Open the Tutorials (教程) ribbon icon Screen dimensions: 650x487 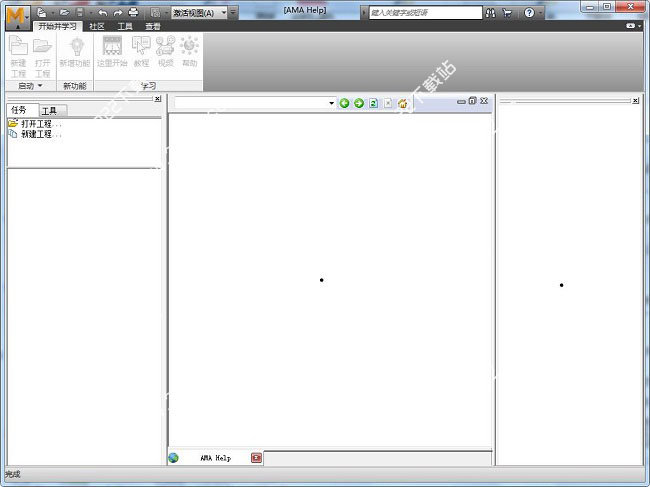pyautogui.click(x=141, y=51)
